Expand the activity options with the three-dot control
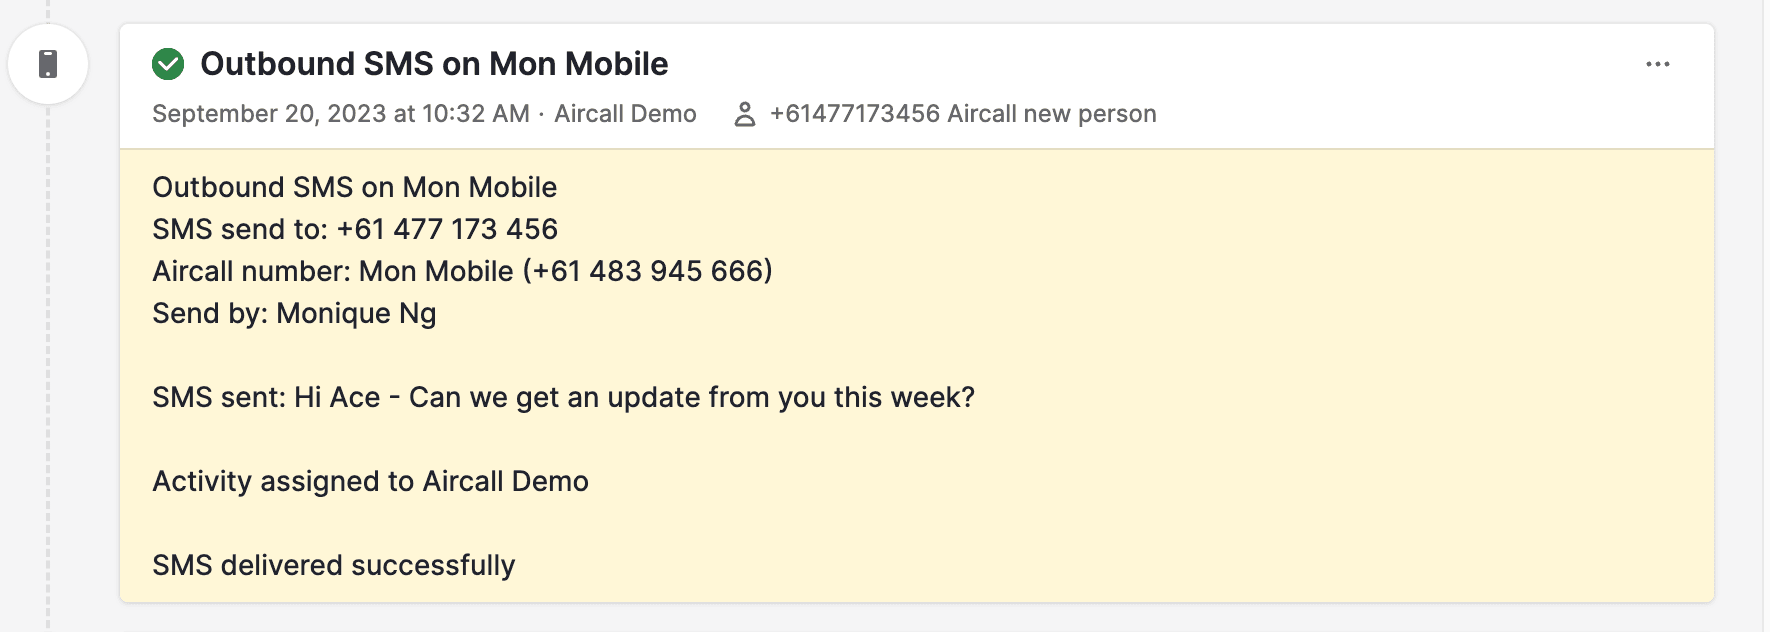The image size is (1770, 632). tap(1659, 63)
